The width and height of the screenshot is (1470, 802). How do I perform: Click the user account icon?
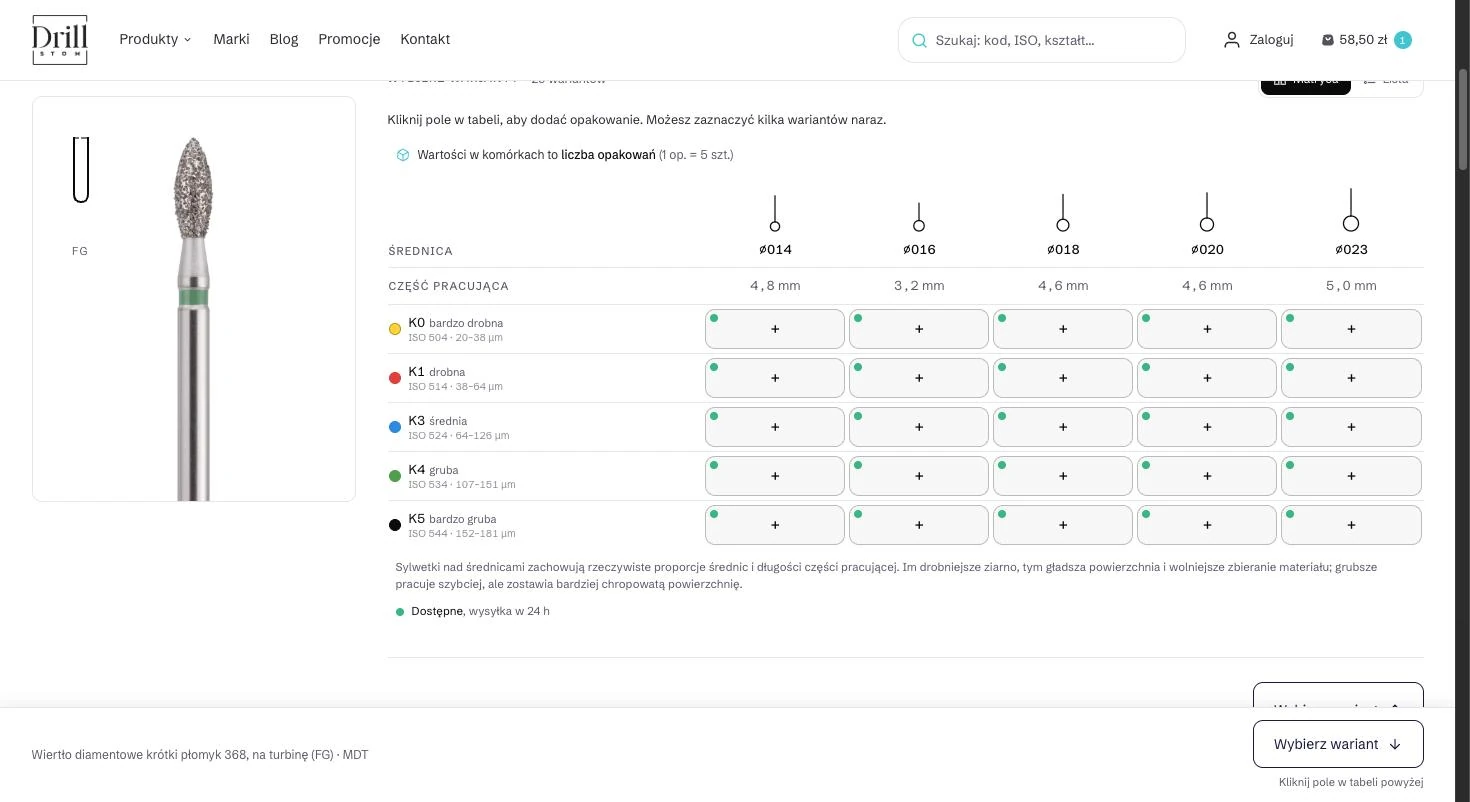pos(1231,40)
